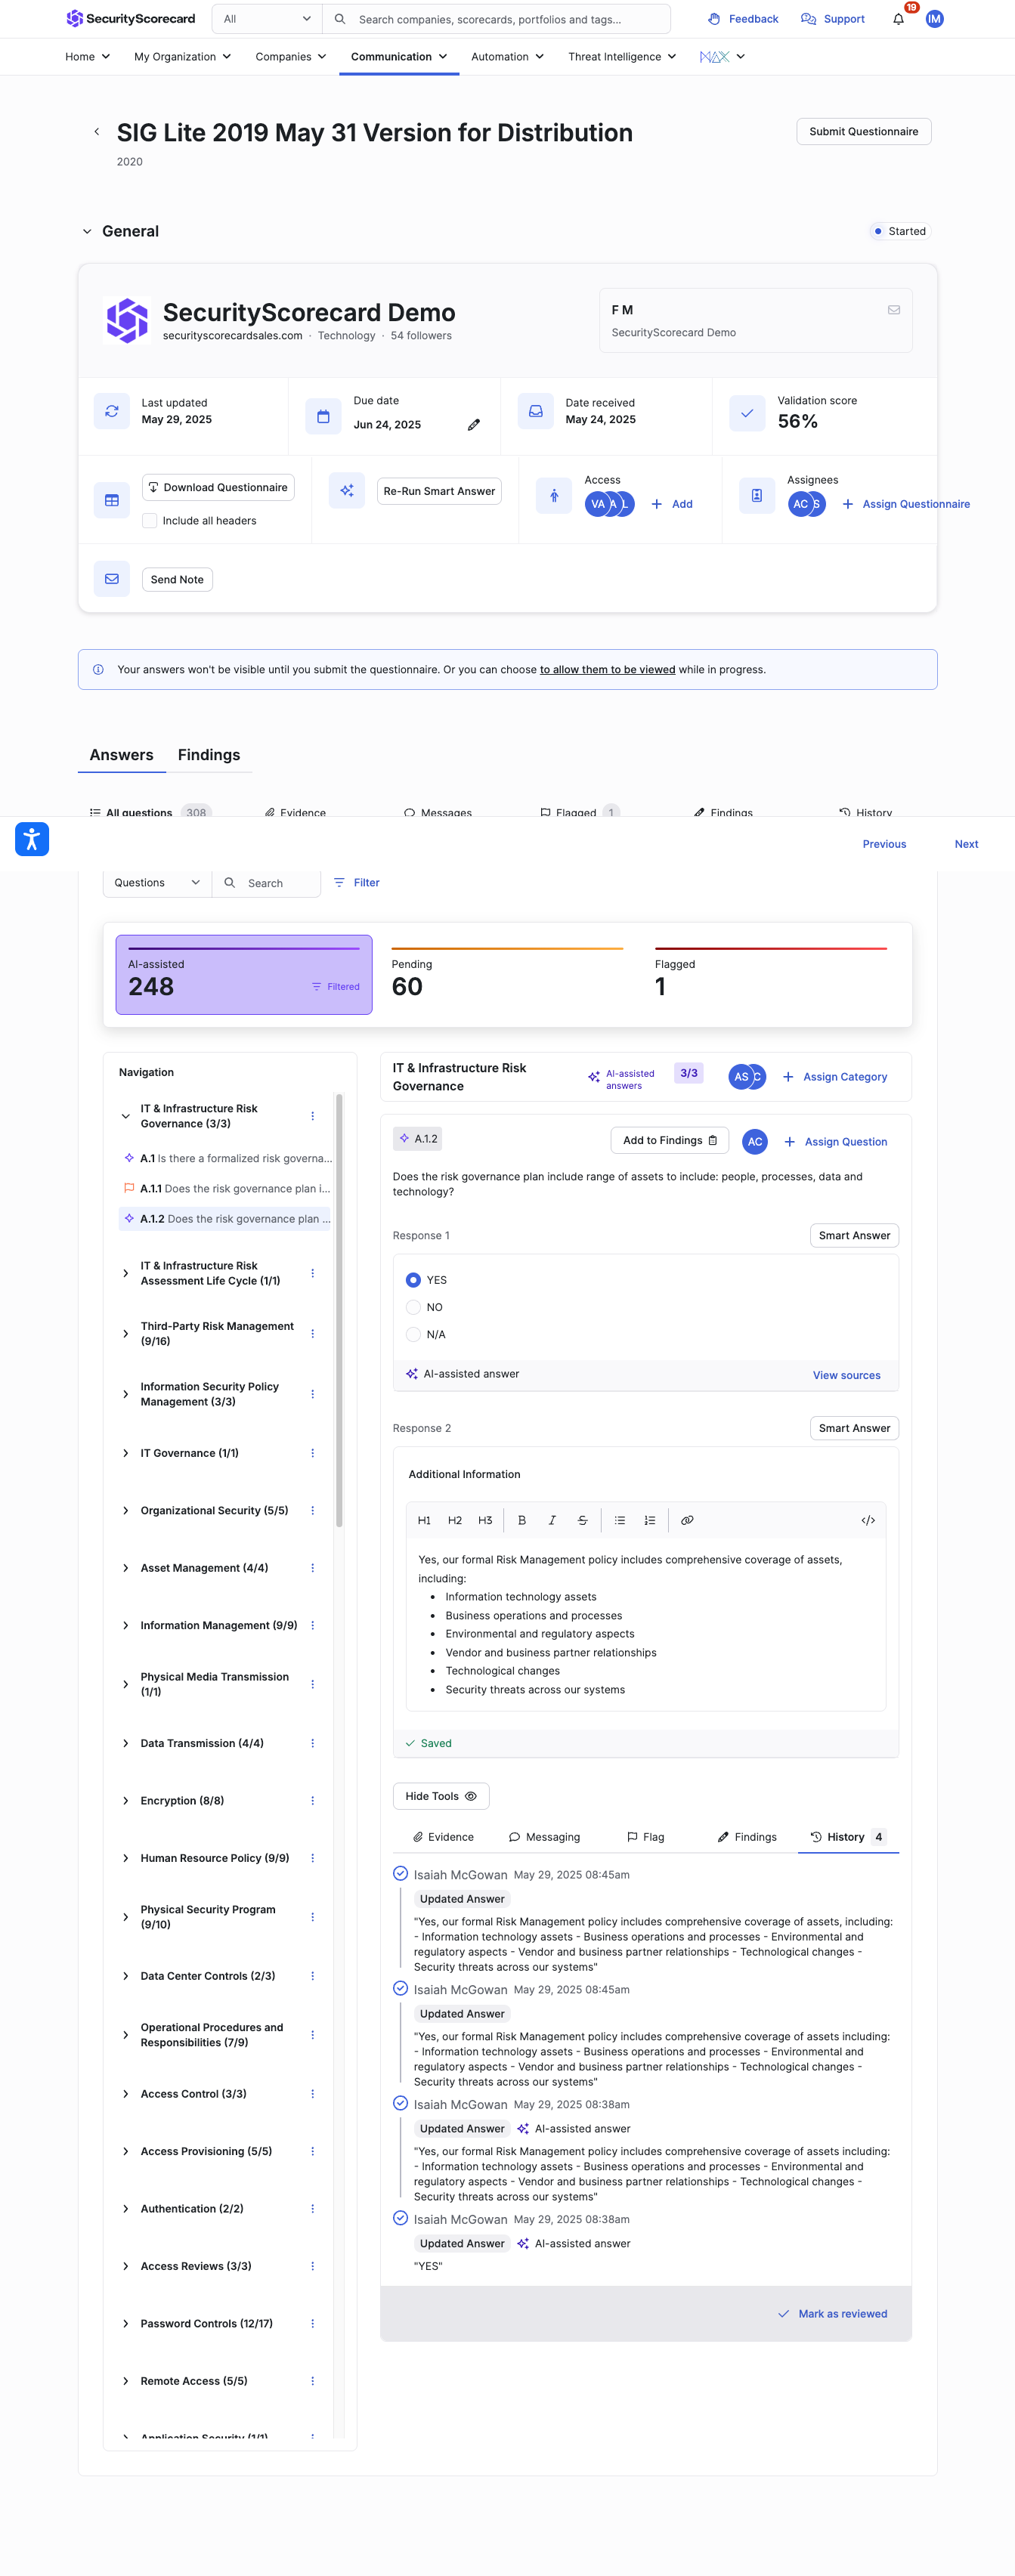
Task: Click Send Note button
Action: [177, 580]
